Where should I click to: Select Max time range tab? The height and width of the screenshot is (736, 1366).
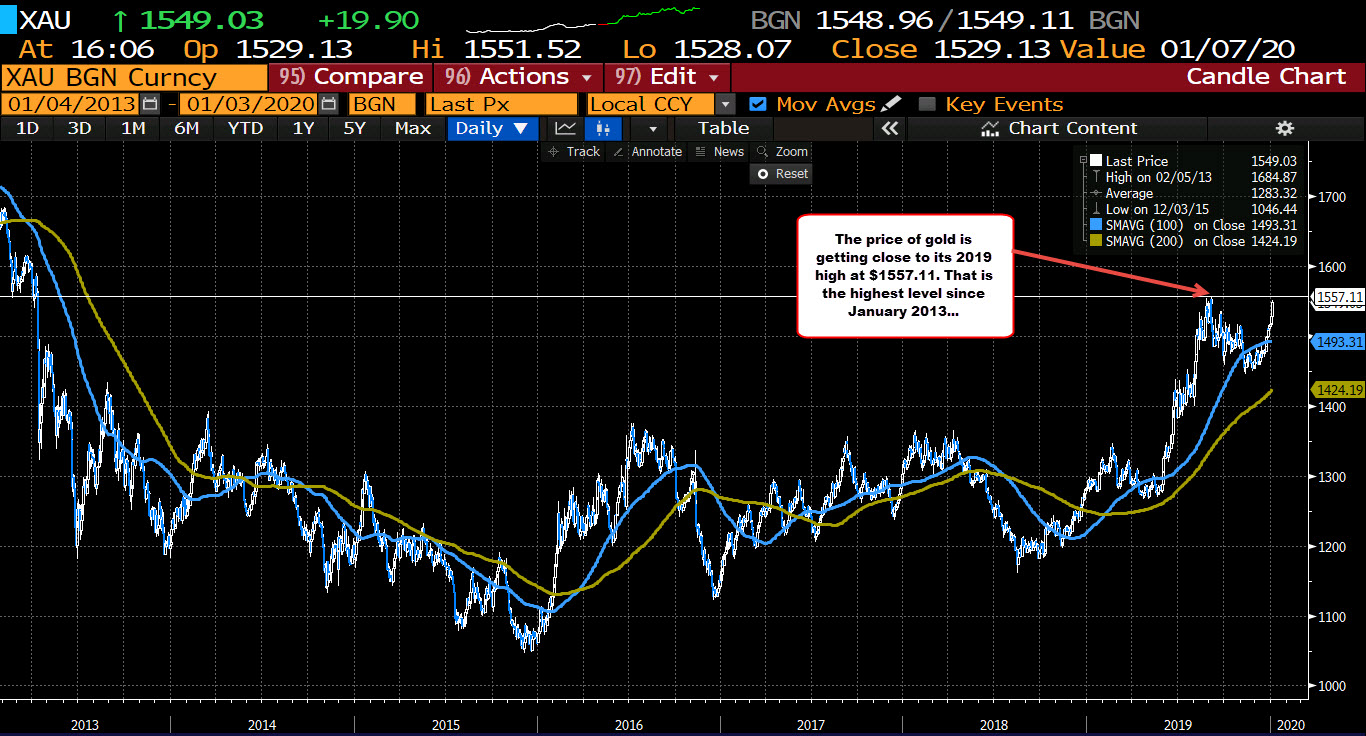pos(413,128)
